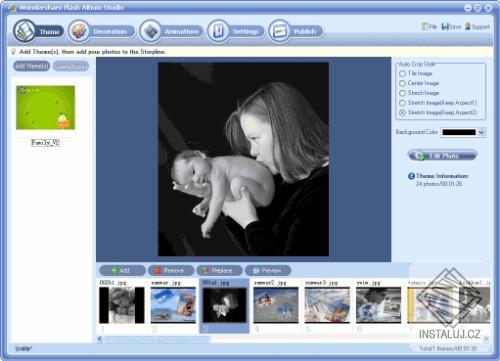Select the Center Image radio option
Screen dimensions: 500x361
pos(402,83)
